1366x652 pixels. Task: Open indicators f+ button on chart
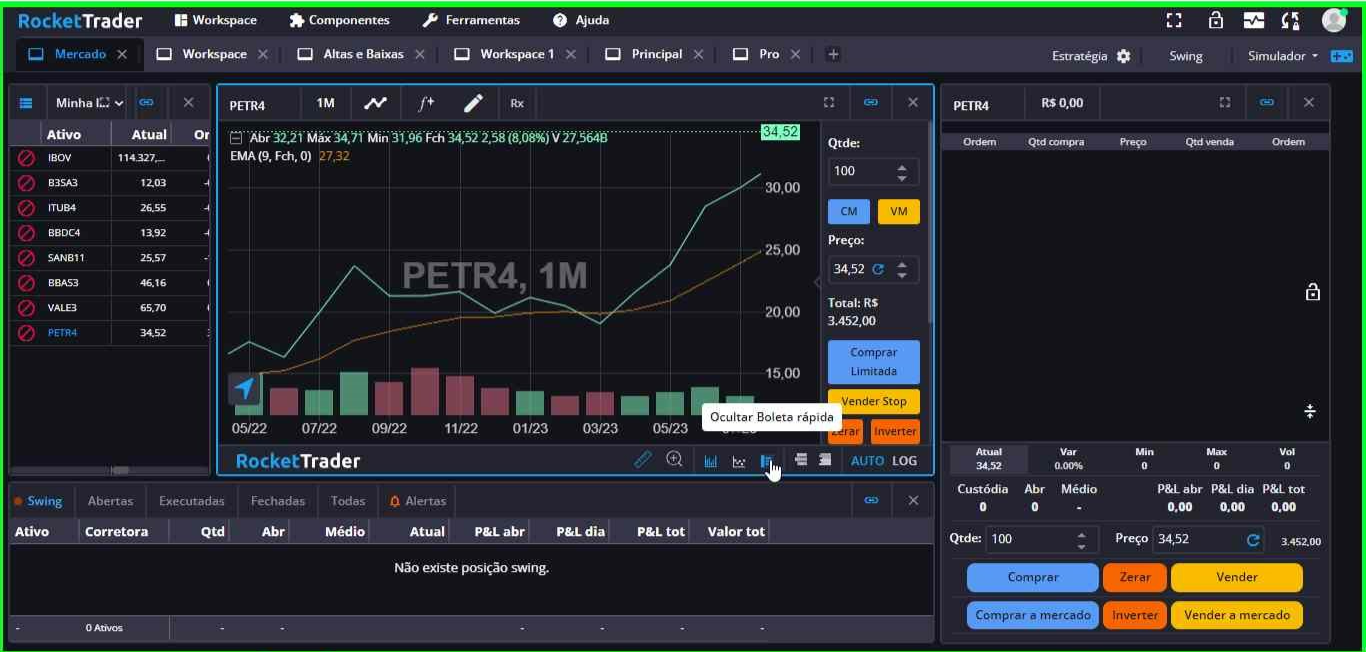[x=426, y=102]
